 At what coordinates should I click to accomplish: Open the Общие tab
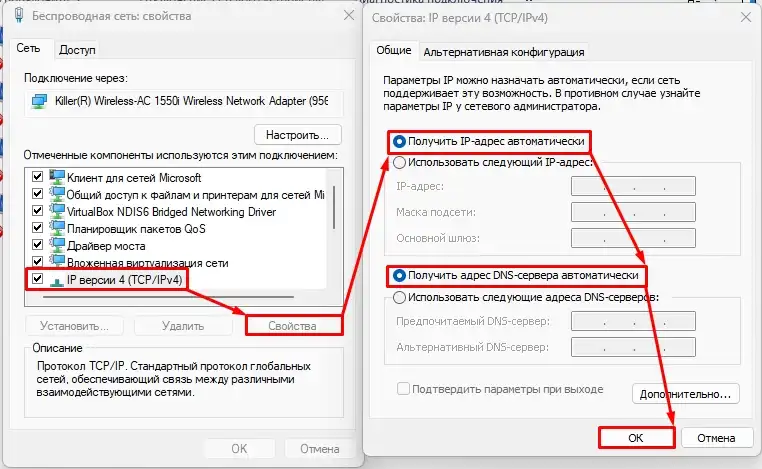point(394,50)
